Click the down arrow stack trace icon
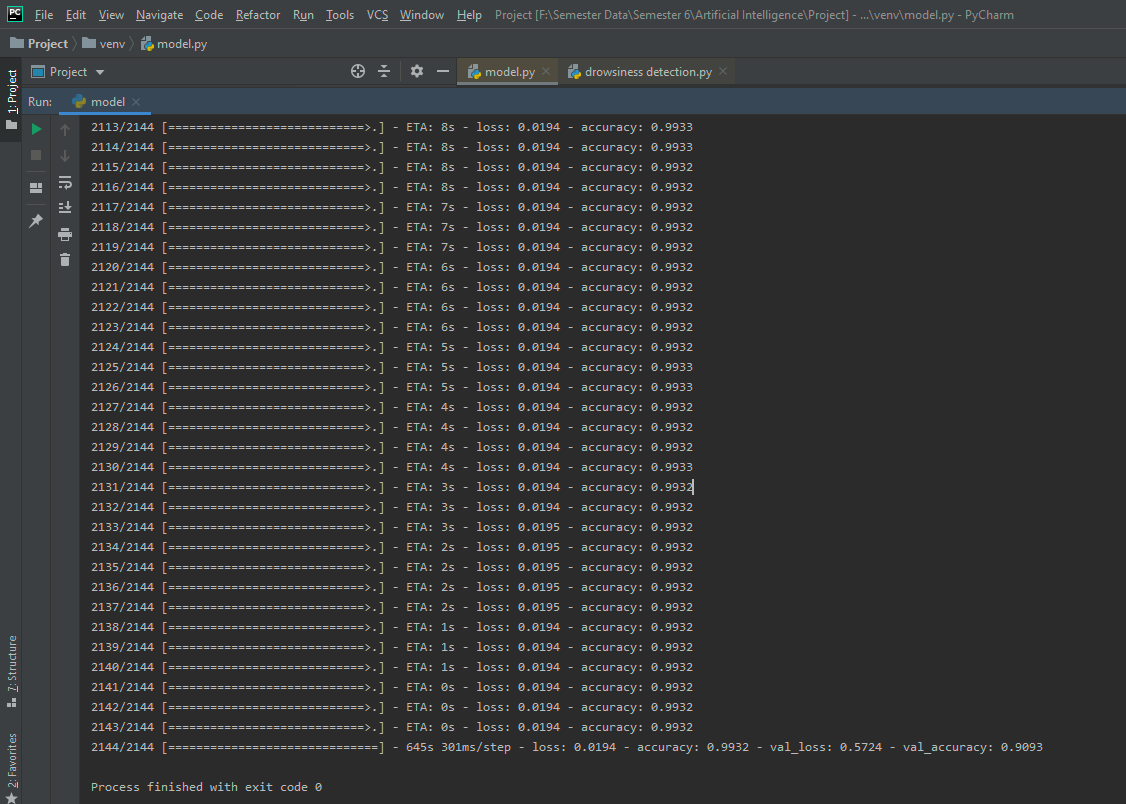 click(x=65, y=156)
